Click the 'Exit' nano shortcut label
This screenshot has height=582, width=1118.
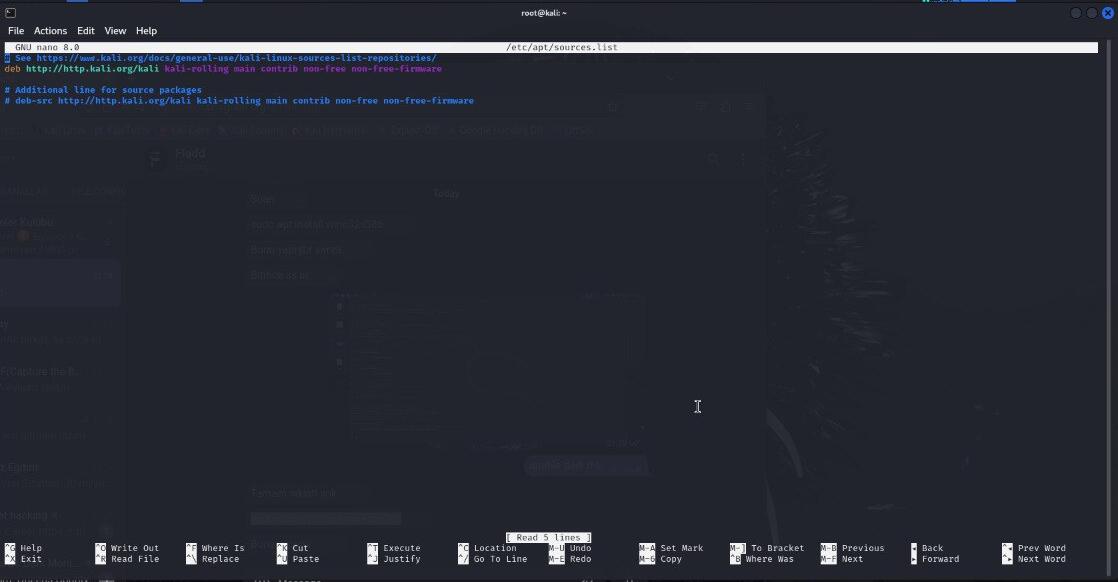pos(31,558)
